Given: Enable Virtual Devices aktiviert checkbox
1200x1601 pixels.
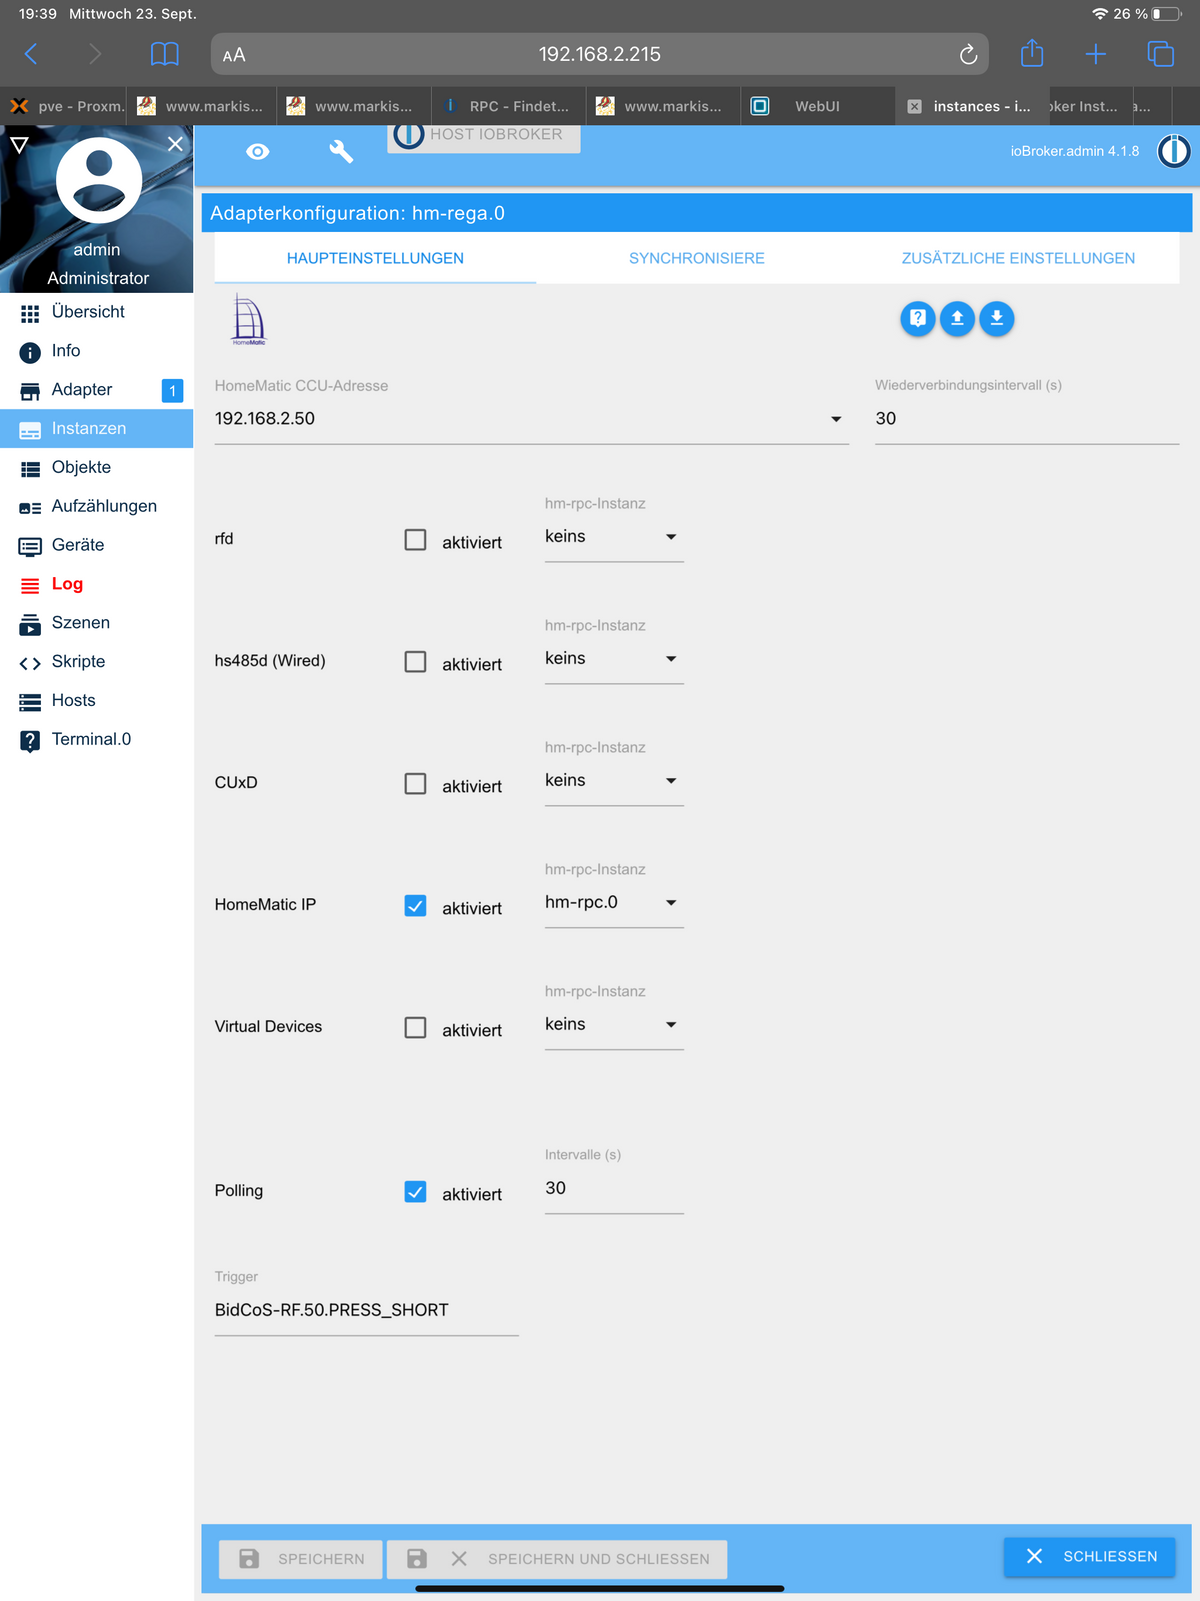Looking at the screenshot, I should click(415, 1028).
